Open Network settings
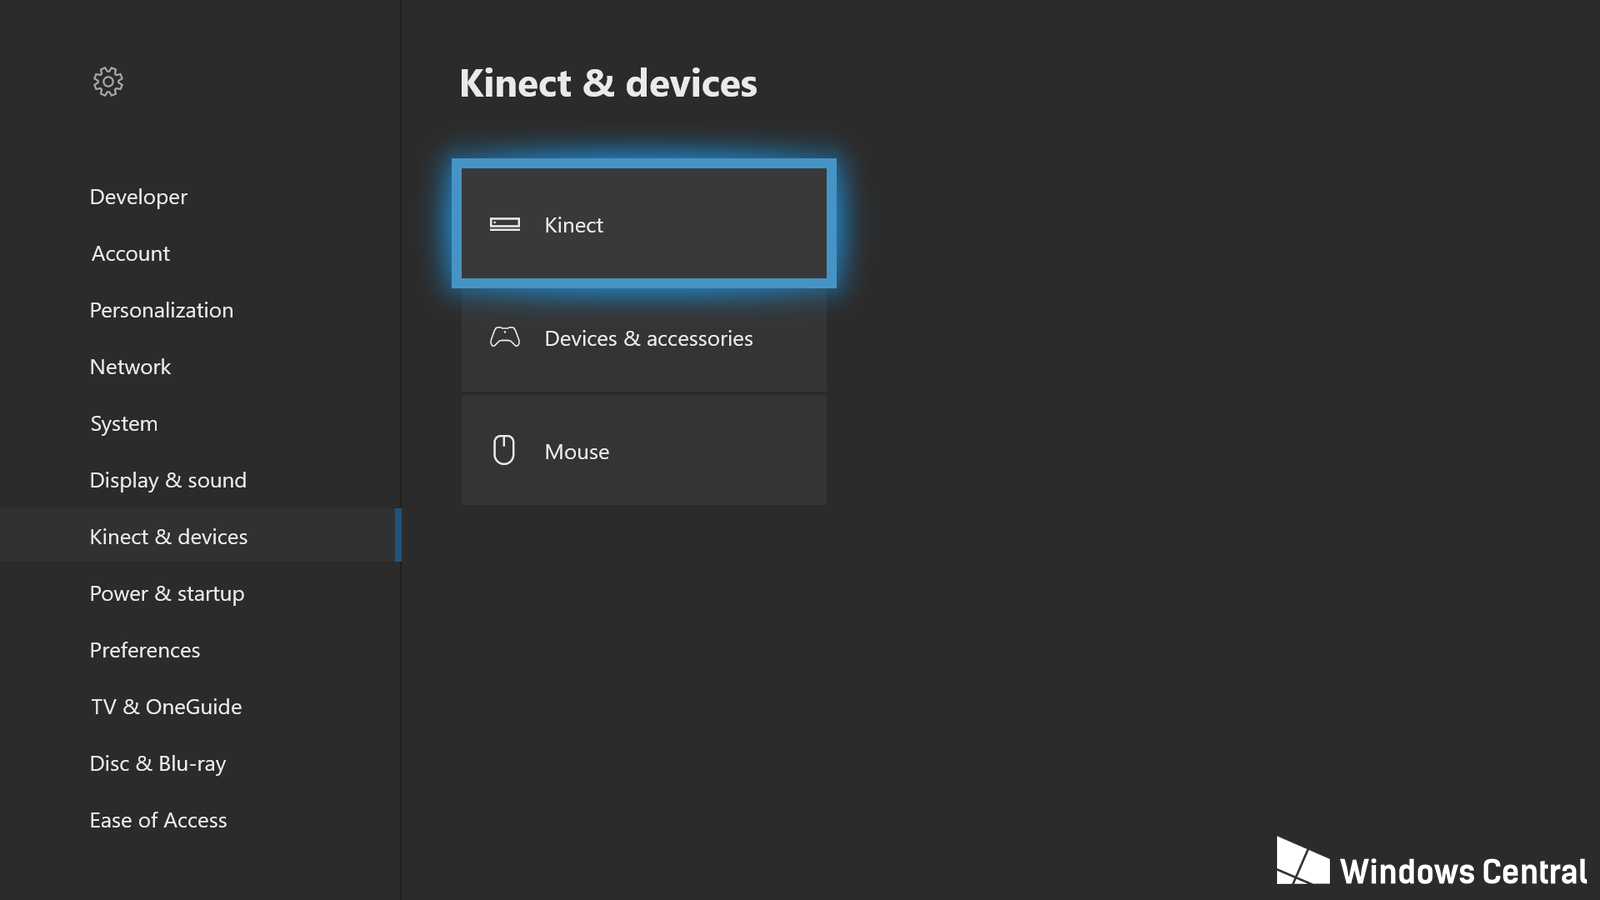 tap(130, 367)
